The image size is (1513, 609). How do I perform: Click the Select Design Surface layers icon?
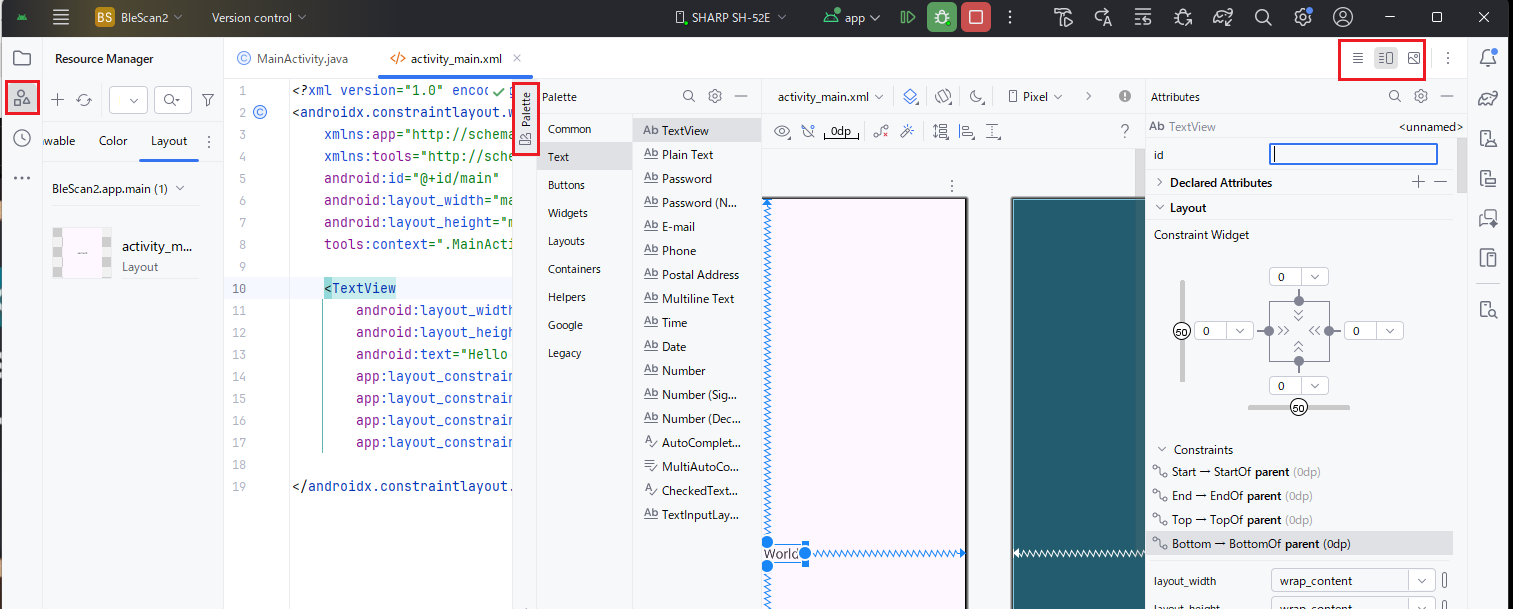coord(910,97)
